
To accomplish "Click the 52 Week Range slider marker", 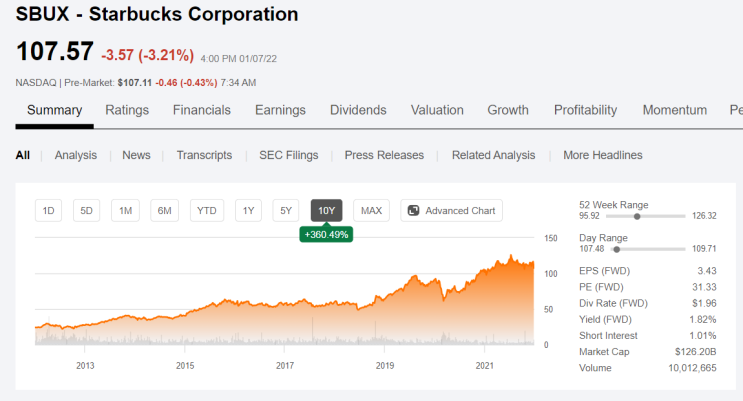I will [637, 216].
